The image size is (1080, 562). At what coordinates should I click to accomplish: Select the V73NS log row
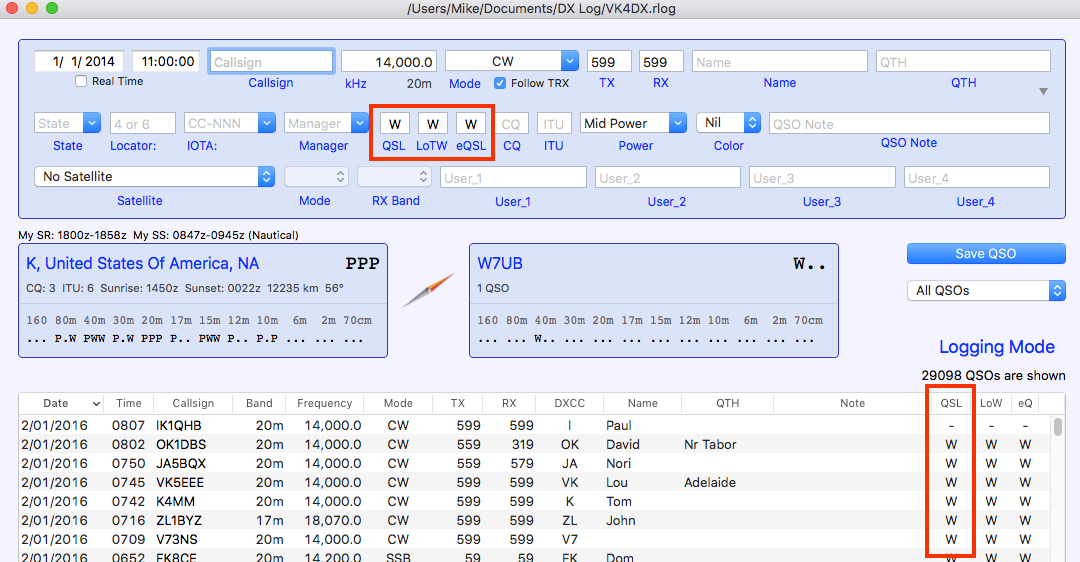[x=535, y=539]
